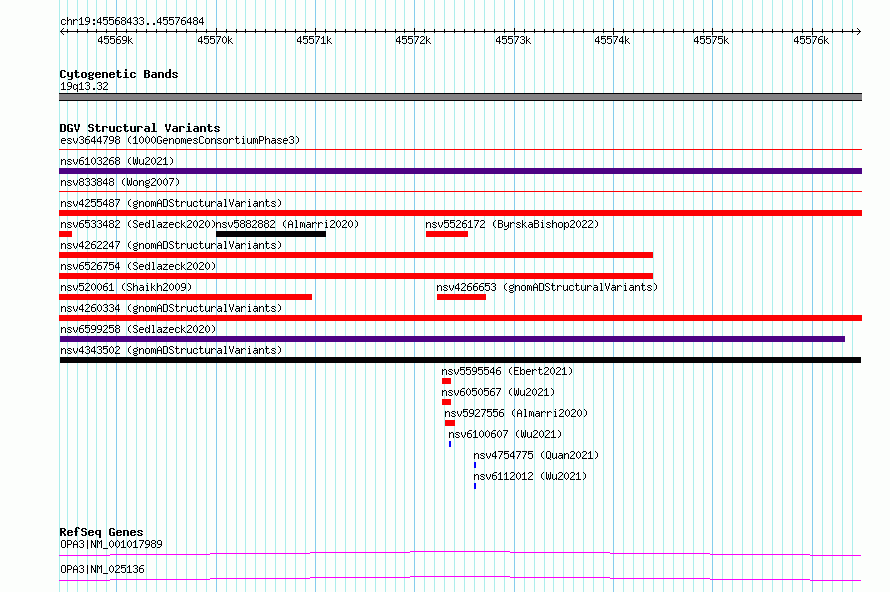Open the nsv4266653 gnomADStructuralVariants feature
This screenshot has width=890, height=592.
(x=461, y=297)
